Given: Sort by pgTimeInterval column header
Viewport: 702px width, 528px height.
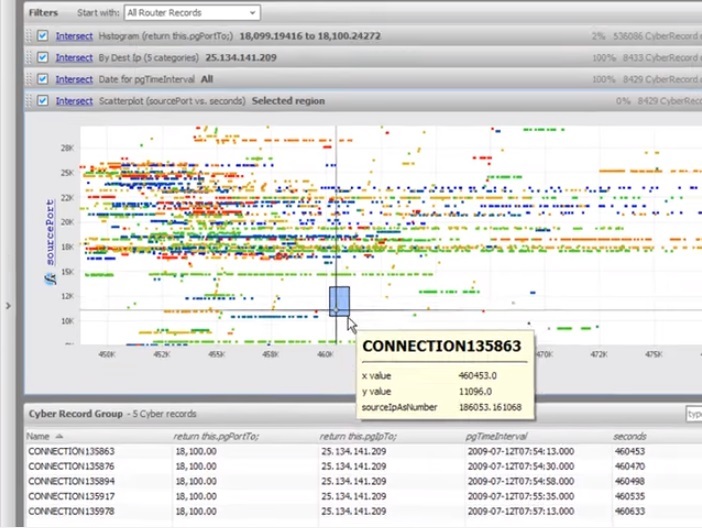Looking at the screenshot, I should 496,436.
